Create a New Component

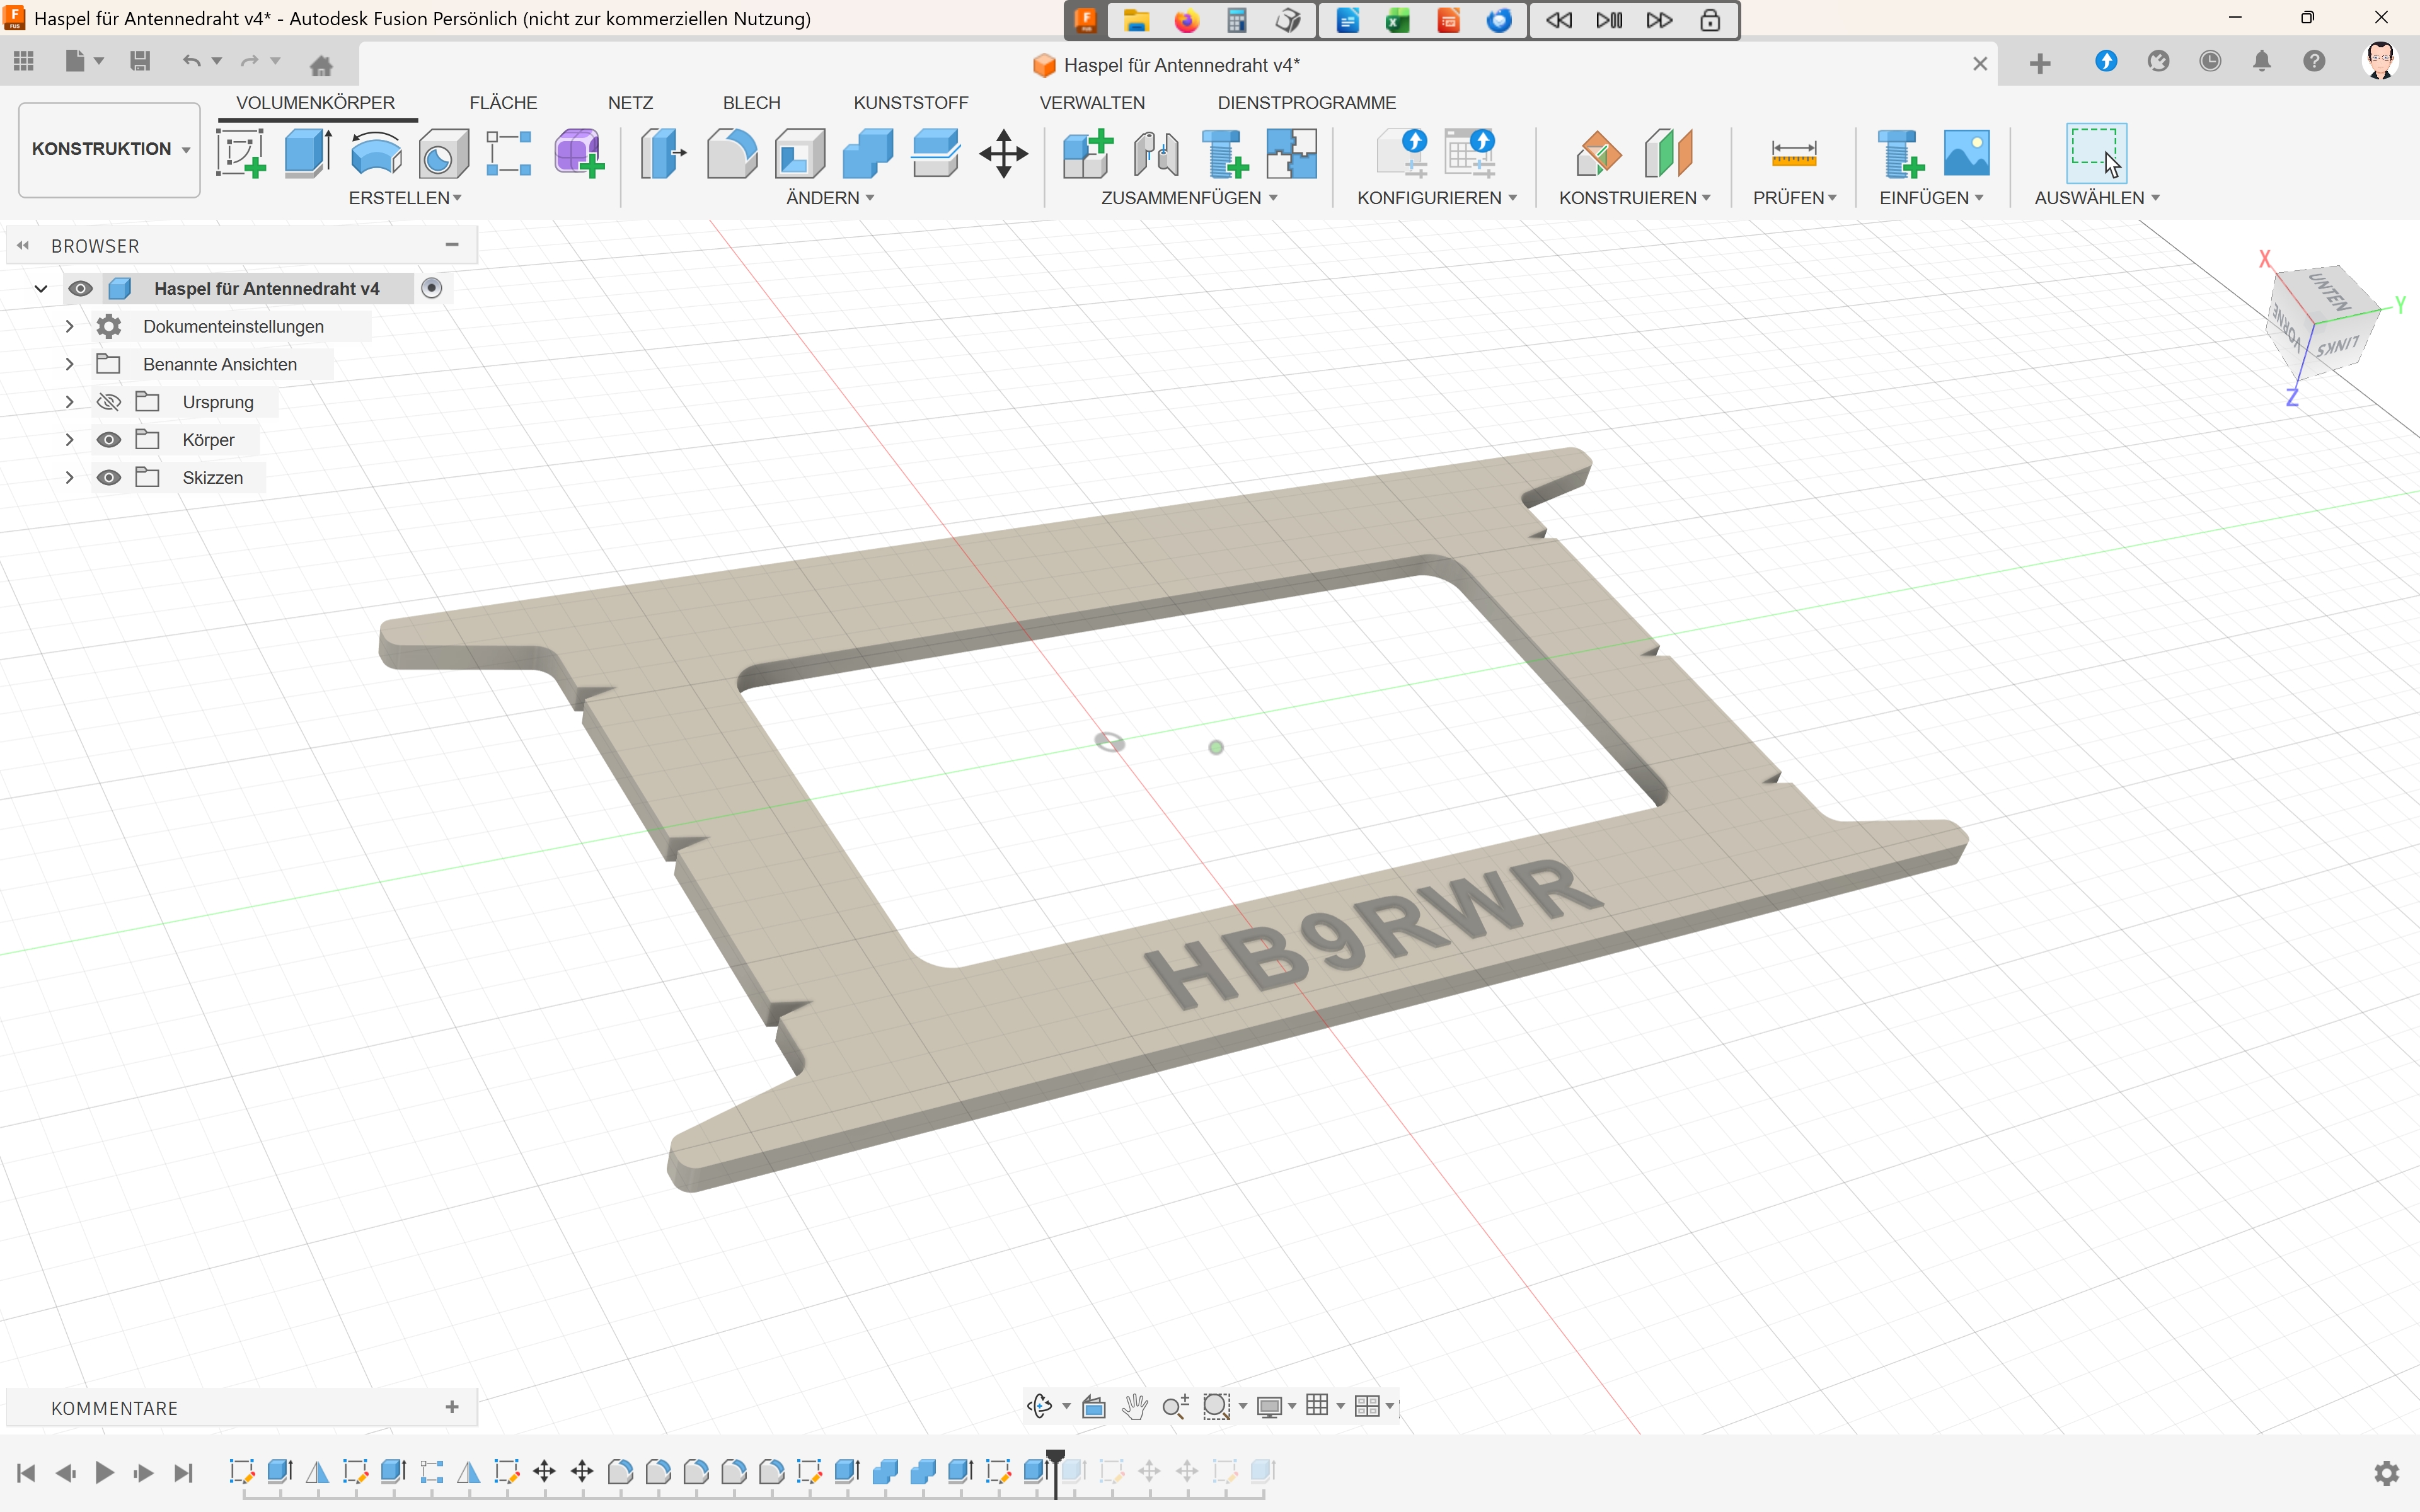coord(1088,153)
